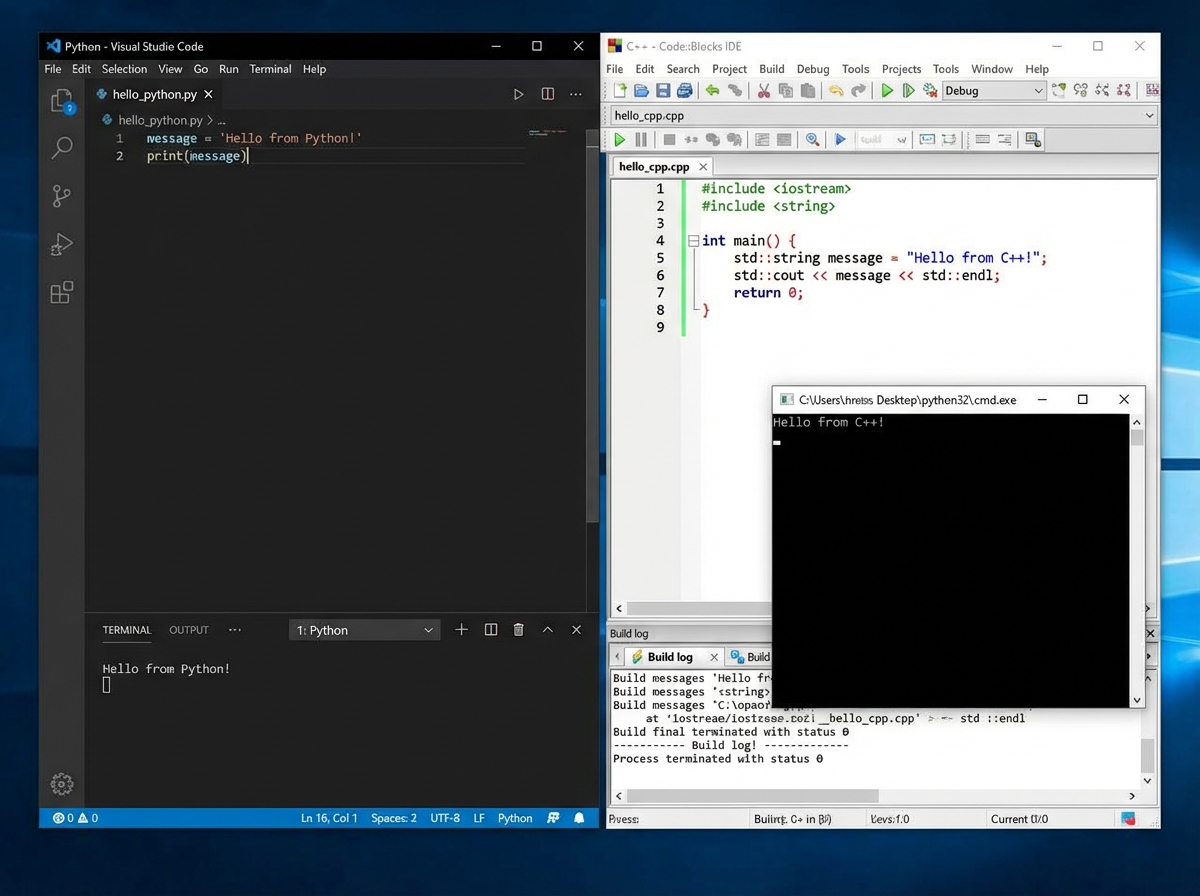Toggle the notifications bell in VS Code
This screenshot has width=1200, height=896.
coord(578,818)
